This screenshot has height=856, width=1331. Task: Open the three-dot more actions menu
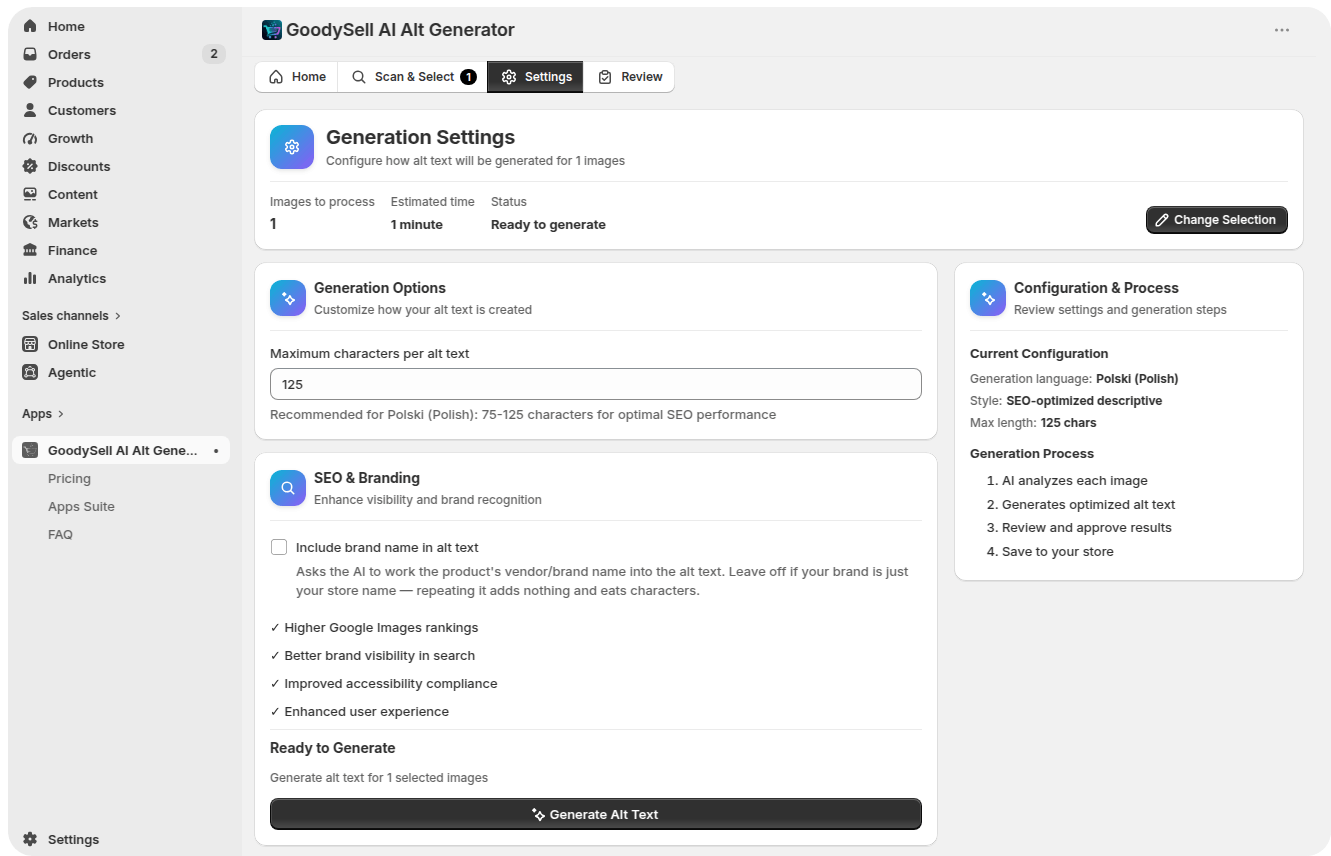[x=1282, y=30]
